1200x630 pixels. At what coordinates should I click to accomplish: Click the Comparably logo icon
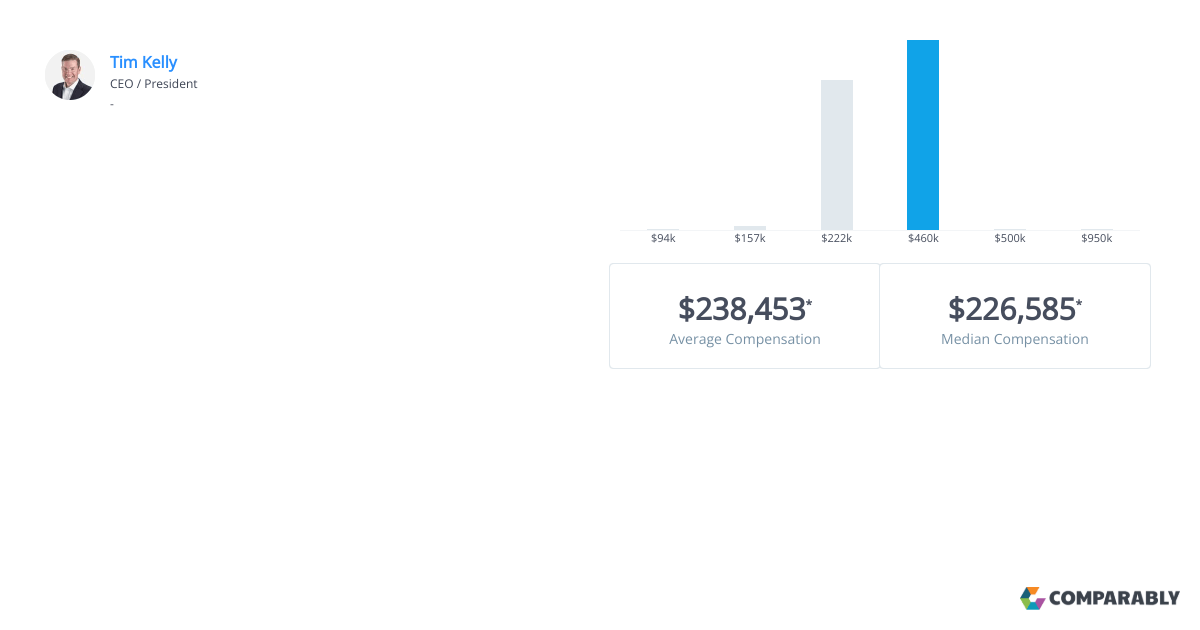[1032, 598]
